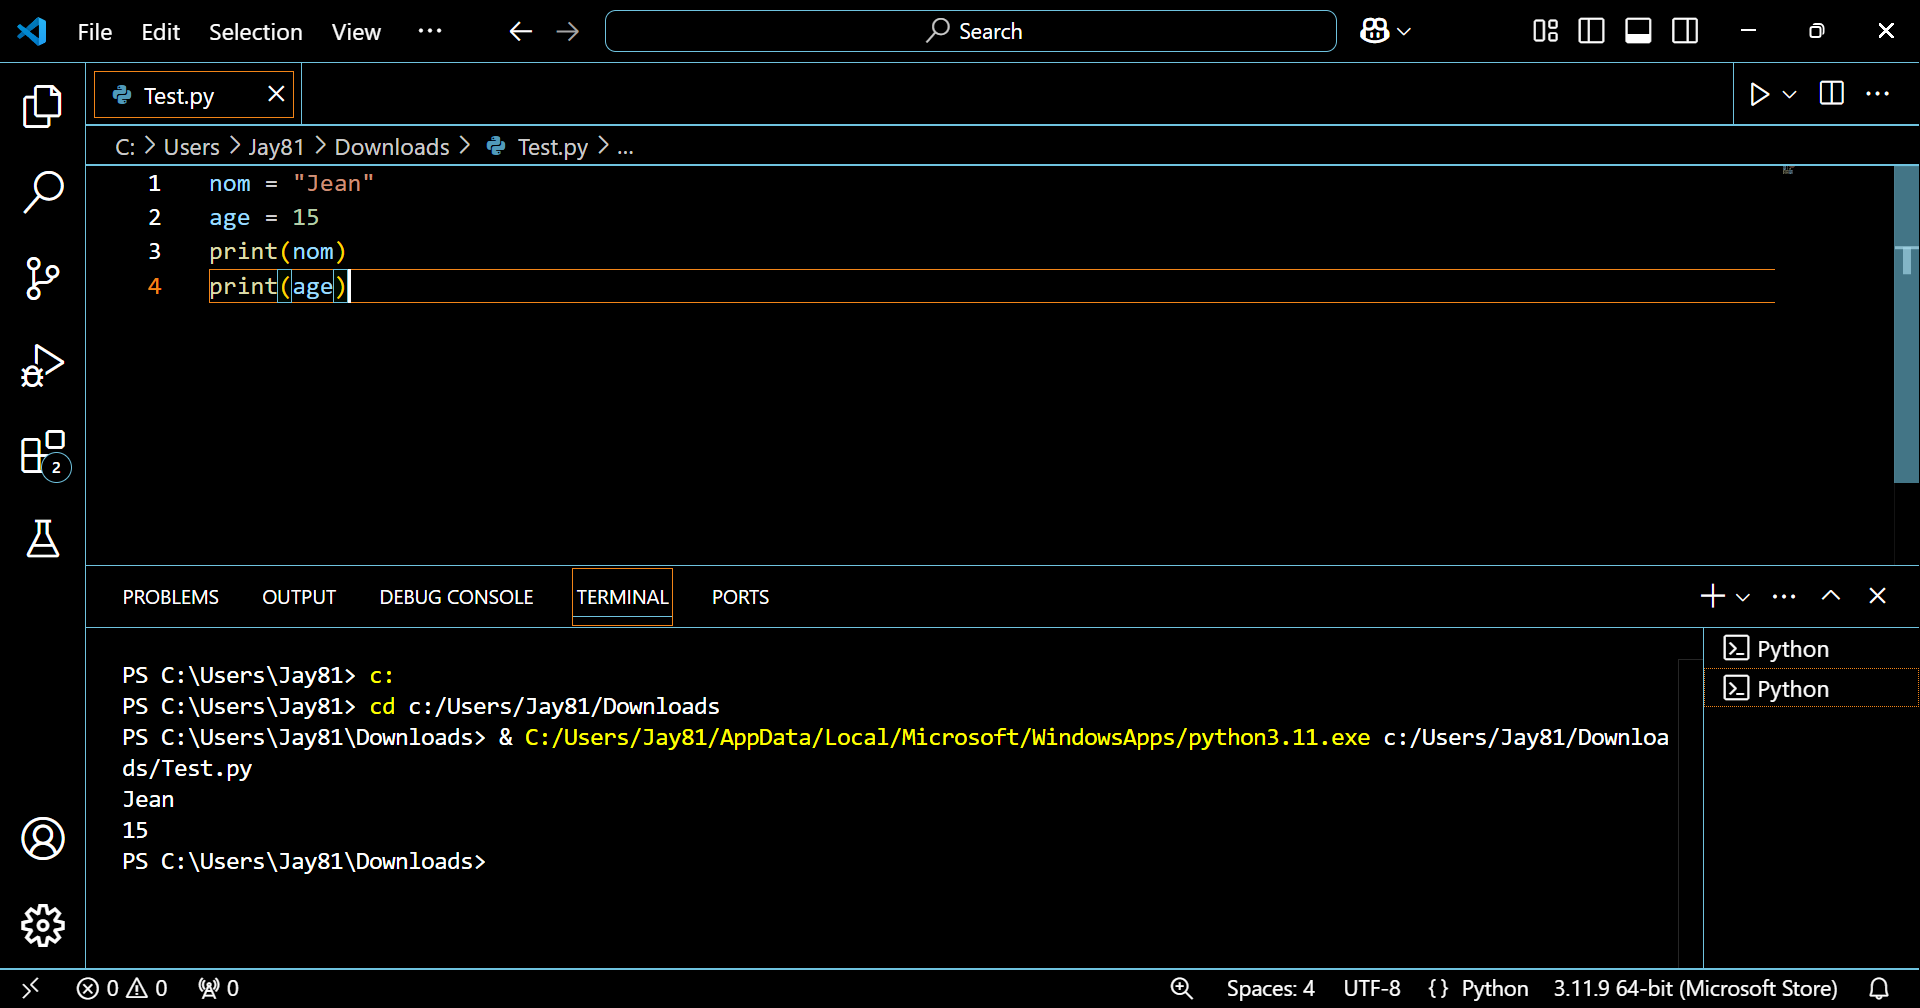The width and height of the screenshot is (1920, 1008).
Task: Open the Selection menu
Action: (255, 32)
